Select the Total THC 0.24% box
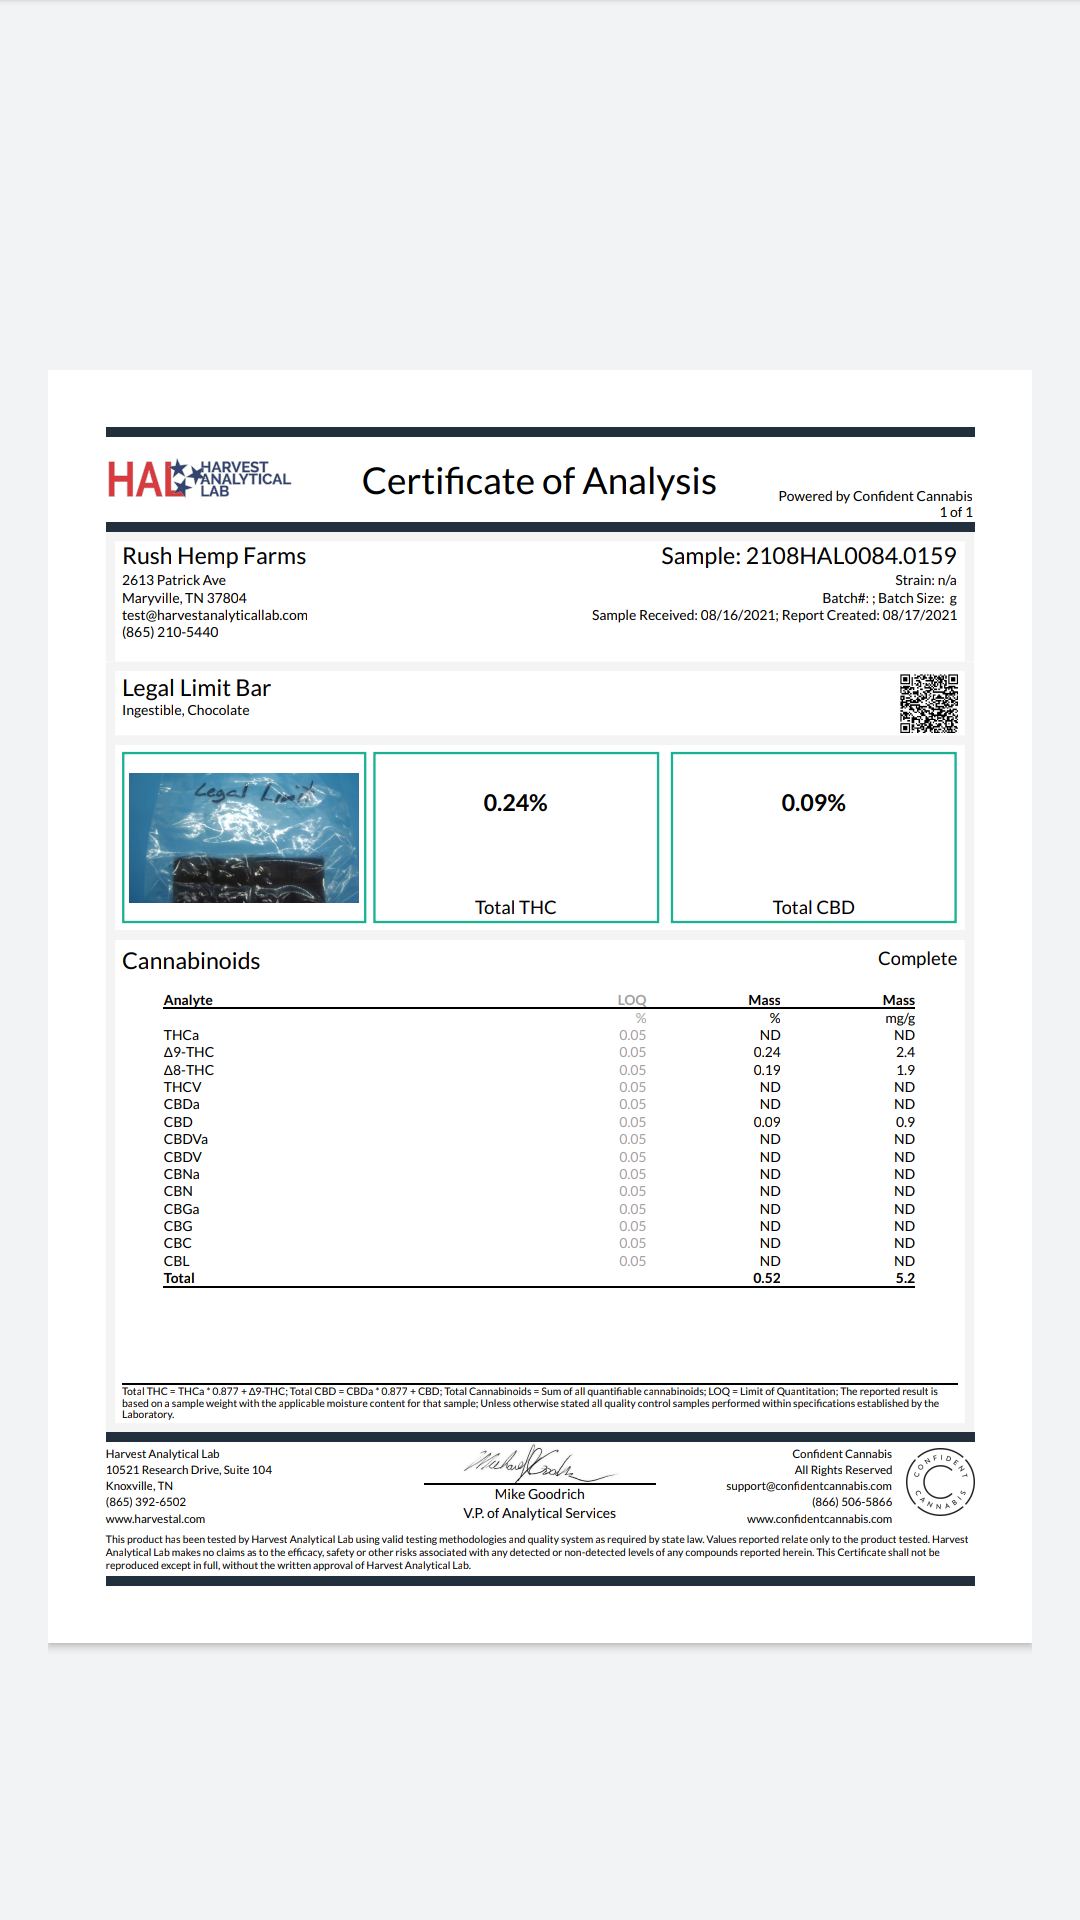Viewport: 1080px width, 1920px height. (516, 837)
